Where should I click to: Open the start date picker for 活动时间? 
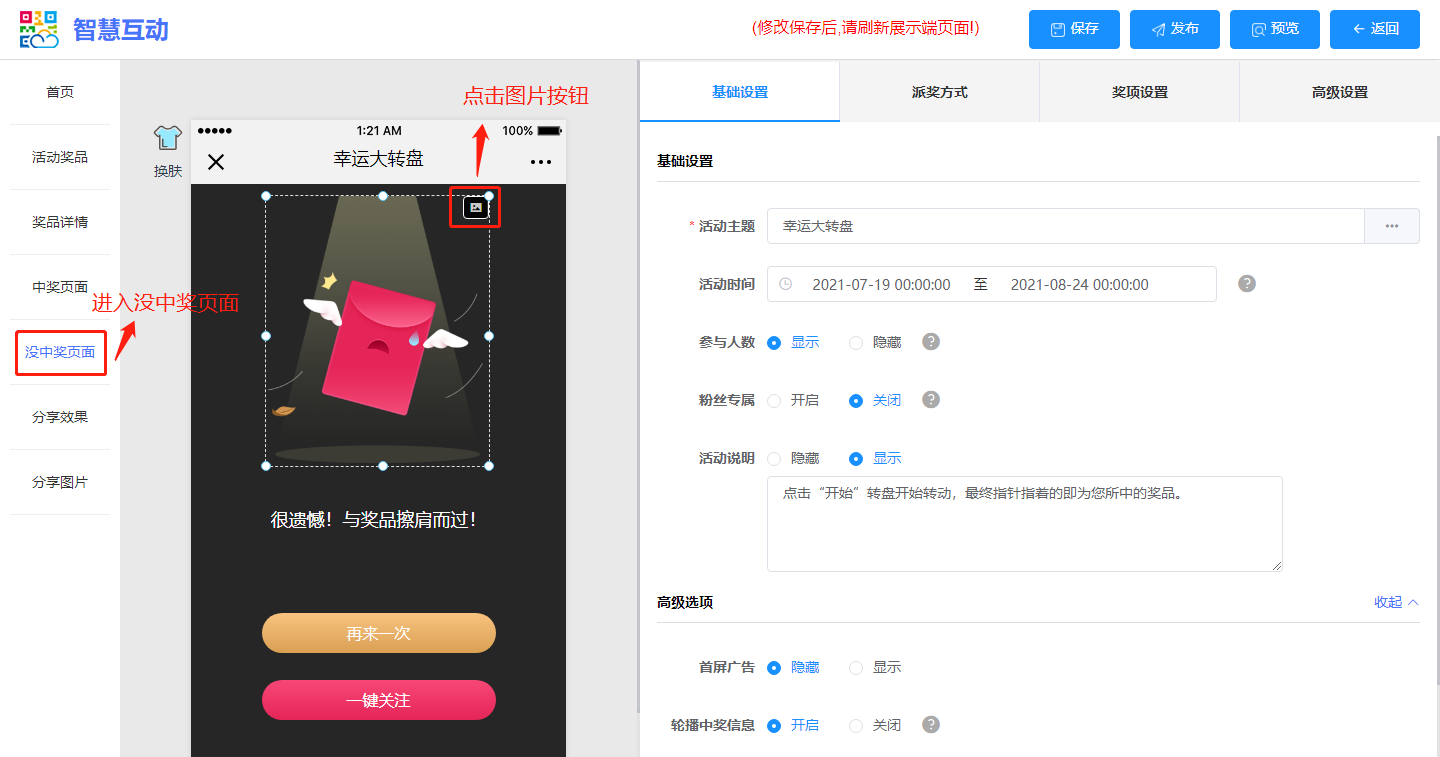click(x=880, y=285)
